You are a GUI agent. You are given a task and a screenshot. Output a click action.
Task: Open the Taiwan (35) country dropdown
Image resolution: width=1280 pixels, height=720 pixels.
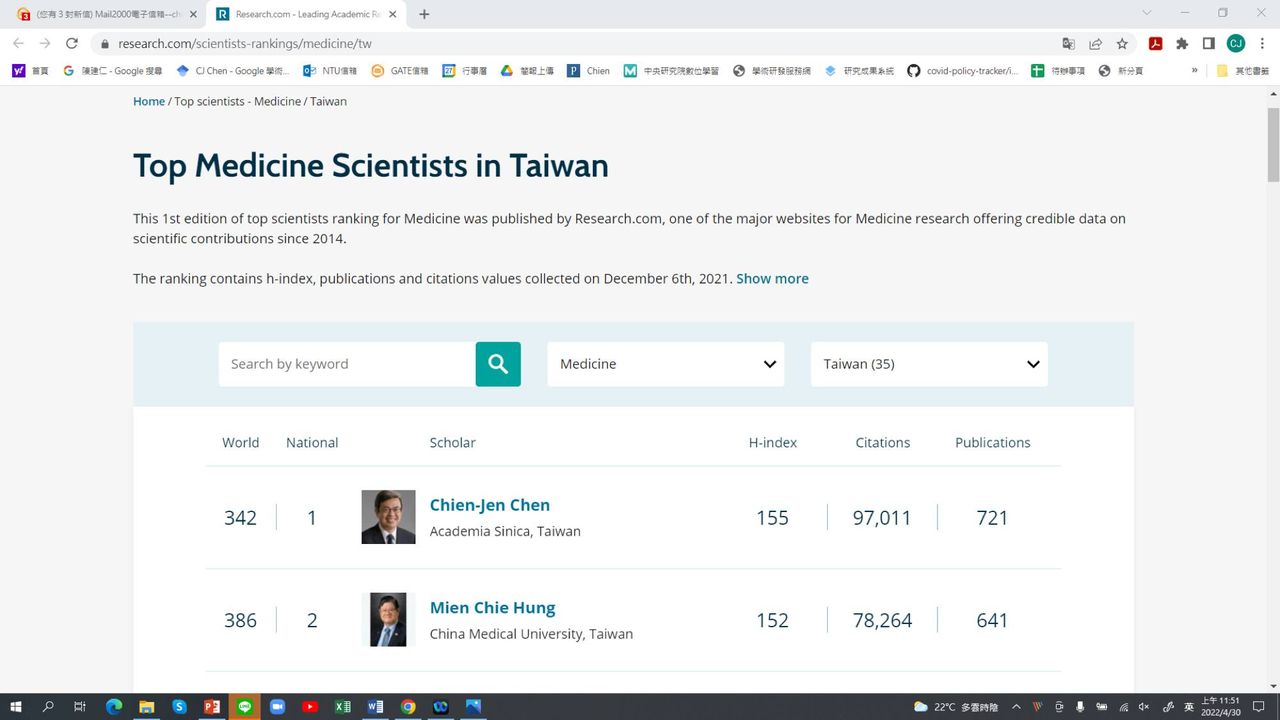[929, 364]
